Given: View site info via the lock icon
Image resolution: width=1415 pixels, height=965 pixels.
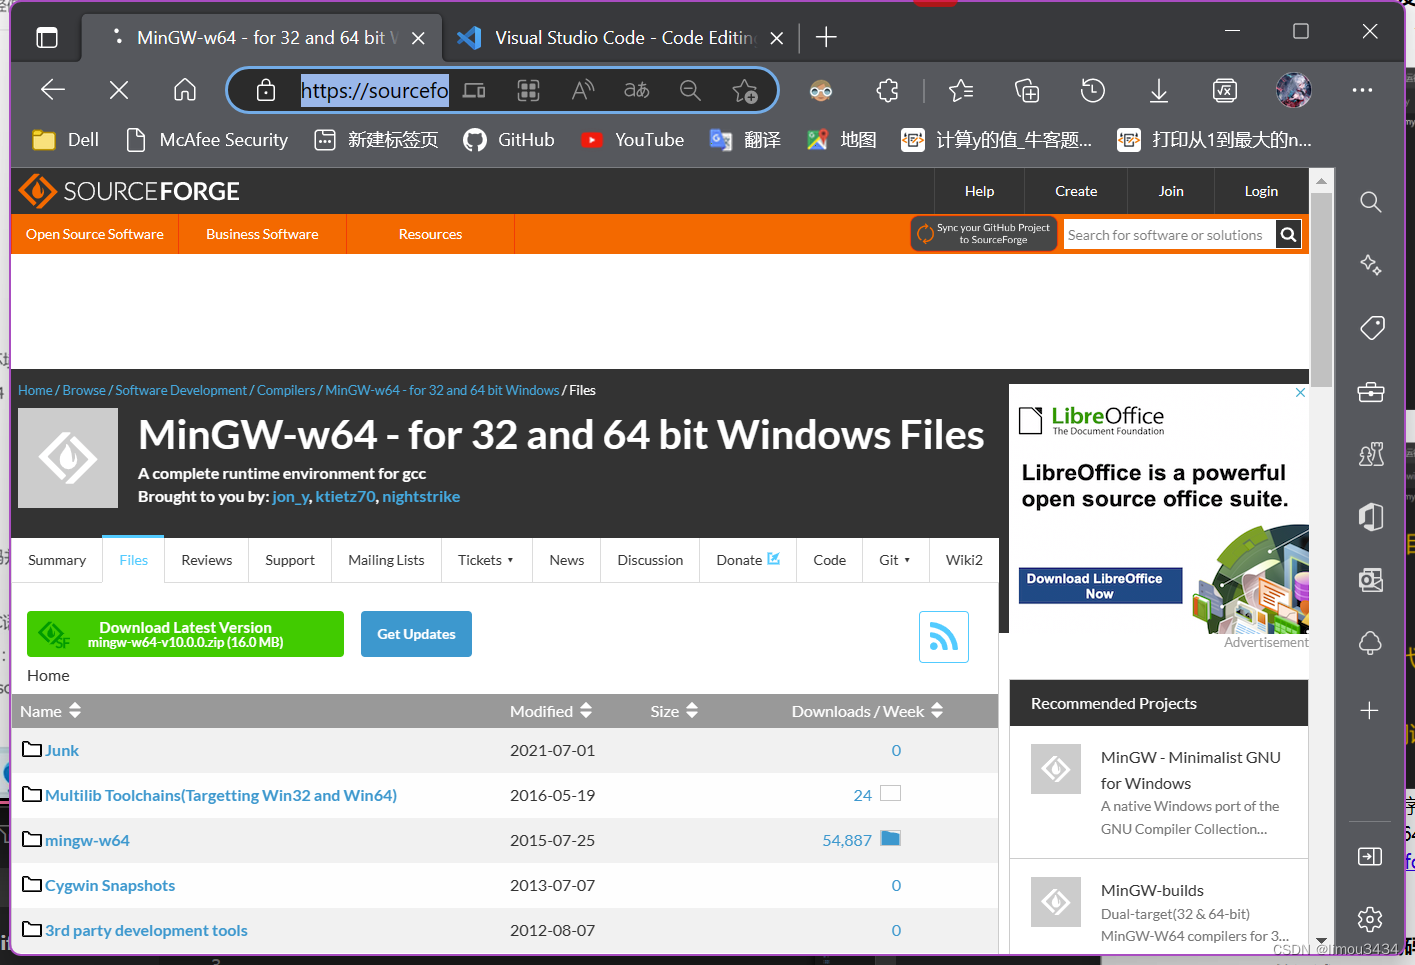Looking at the screenshot, I should coord(266,90).
